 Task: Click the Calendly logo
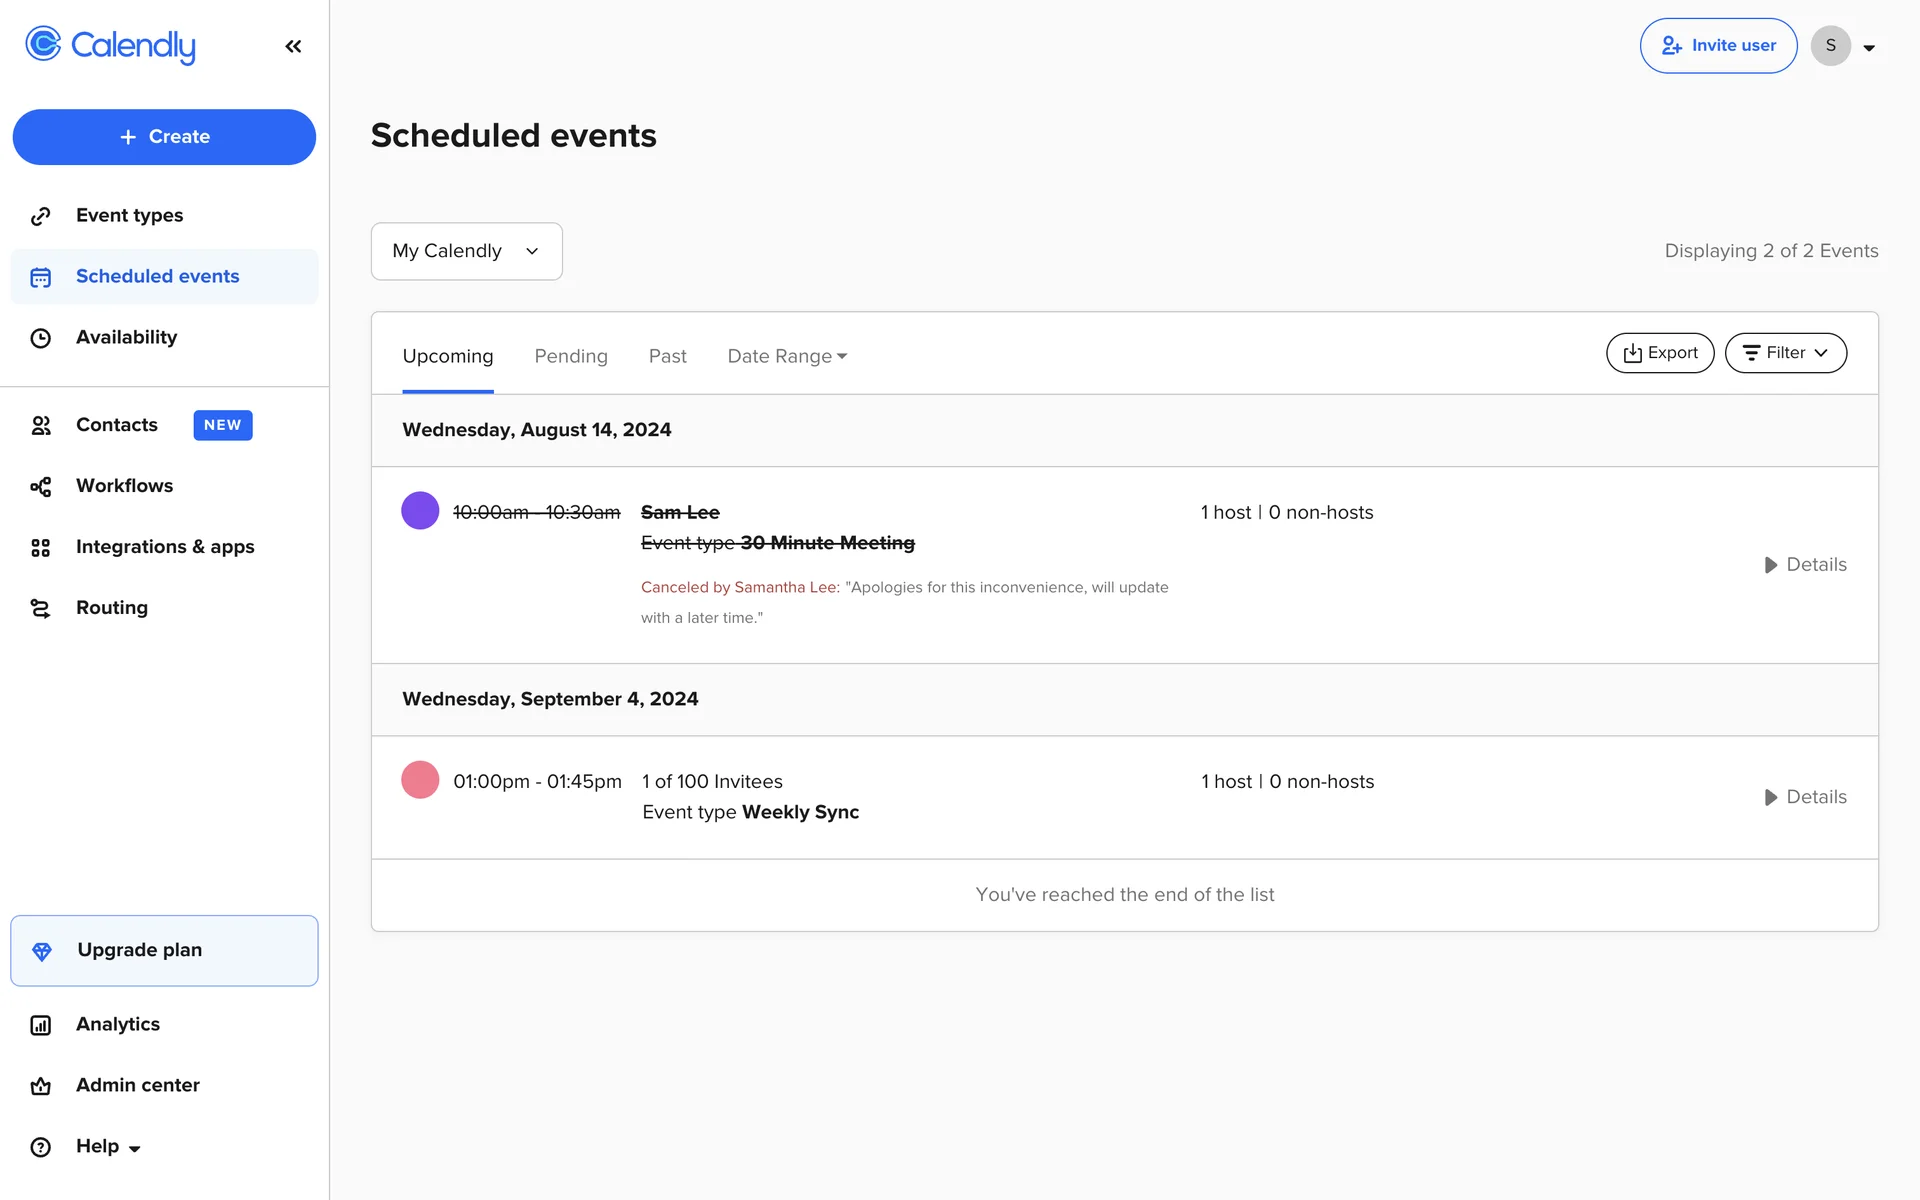click(x=110, y=45)
